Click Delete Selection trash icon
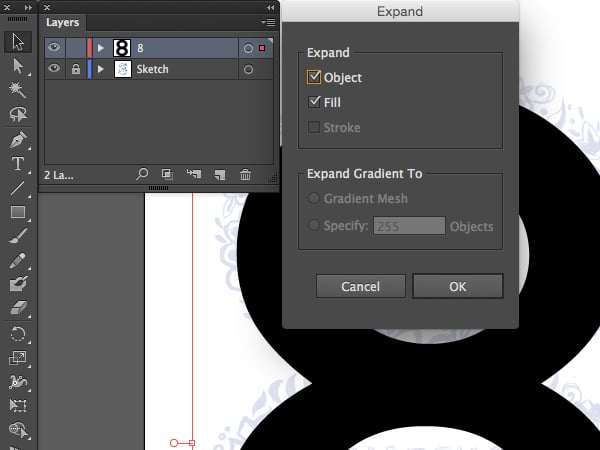This screenshot has height=450, width=600. click(x=245, y=175)
